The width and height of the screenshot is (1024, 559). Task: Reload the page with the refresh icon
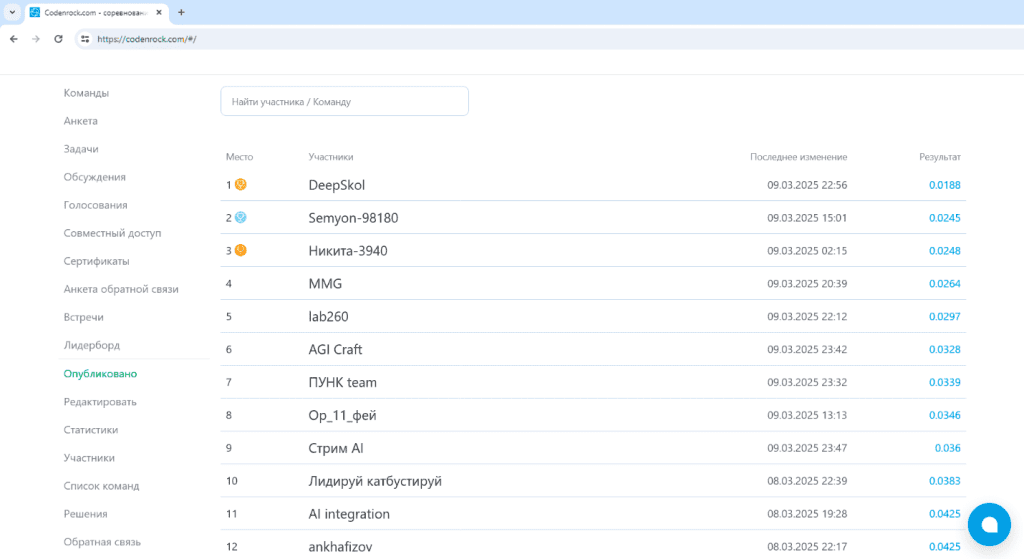tap(58, 39)
